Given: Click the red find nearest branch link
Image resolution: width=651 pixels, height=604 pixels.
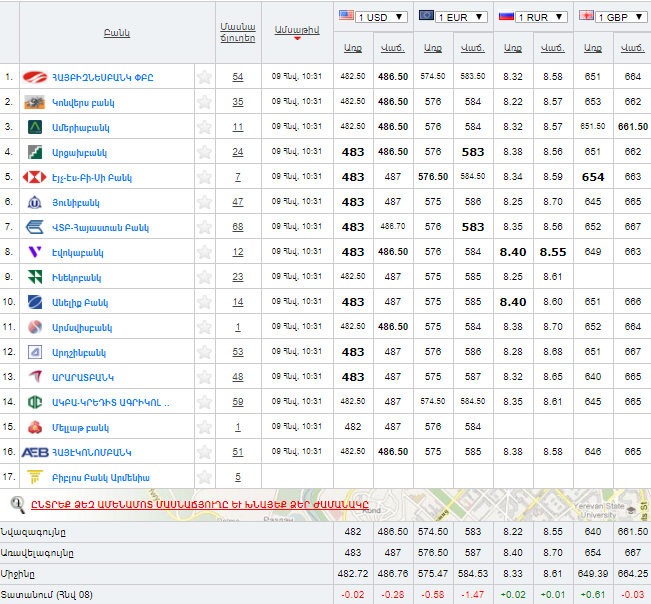Looking at the screenshot, I should coord(200,505).
